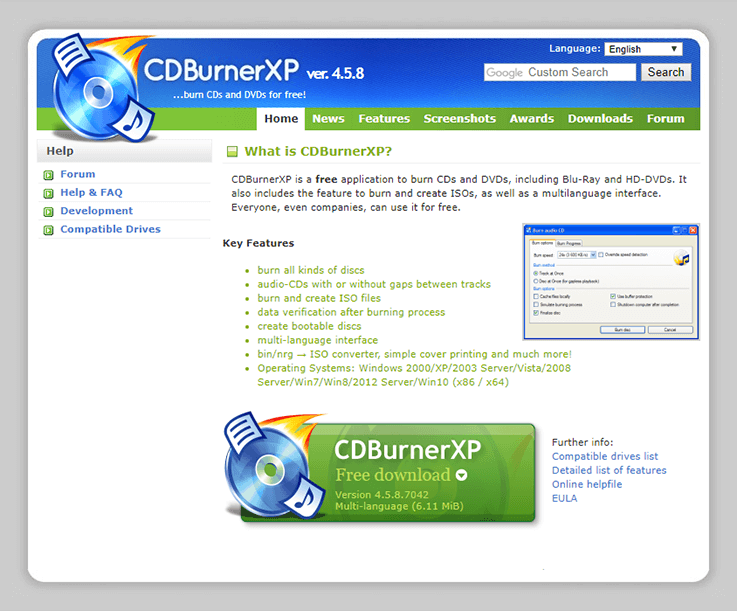Click 'burn all kinds of discs' feature text
This screenshot has width=737, height=611.
(x=311, y=270)
